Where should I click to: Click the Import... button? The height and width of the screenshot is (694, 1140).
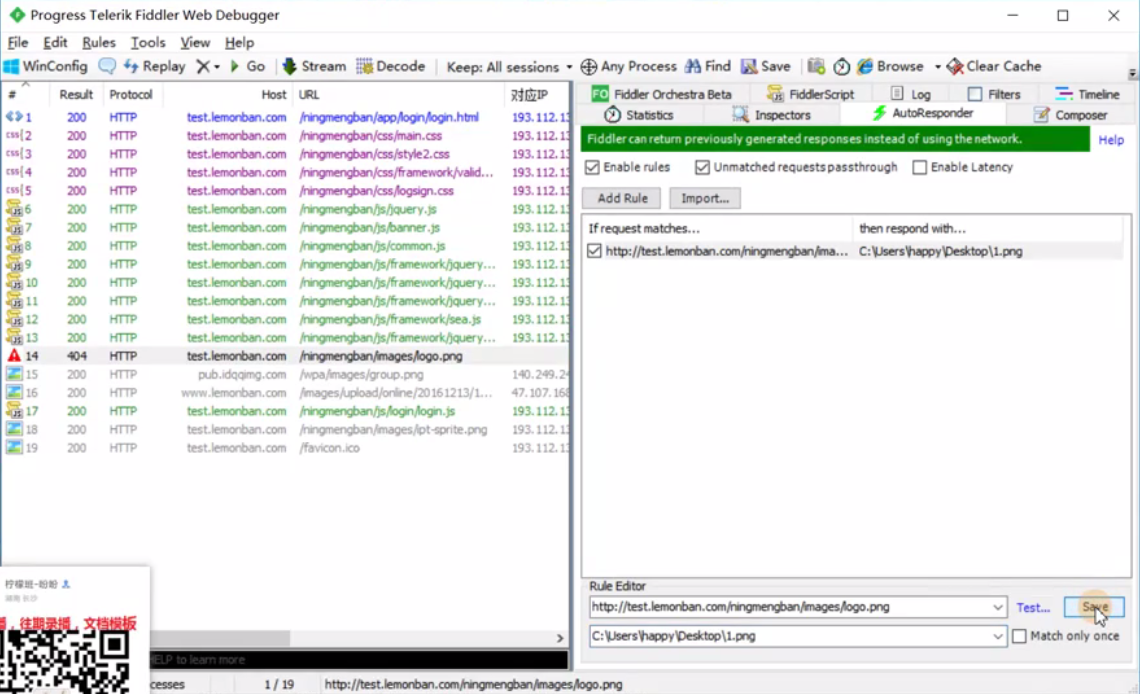coord(705,198)
